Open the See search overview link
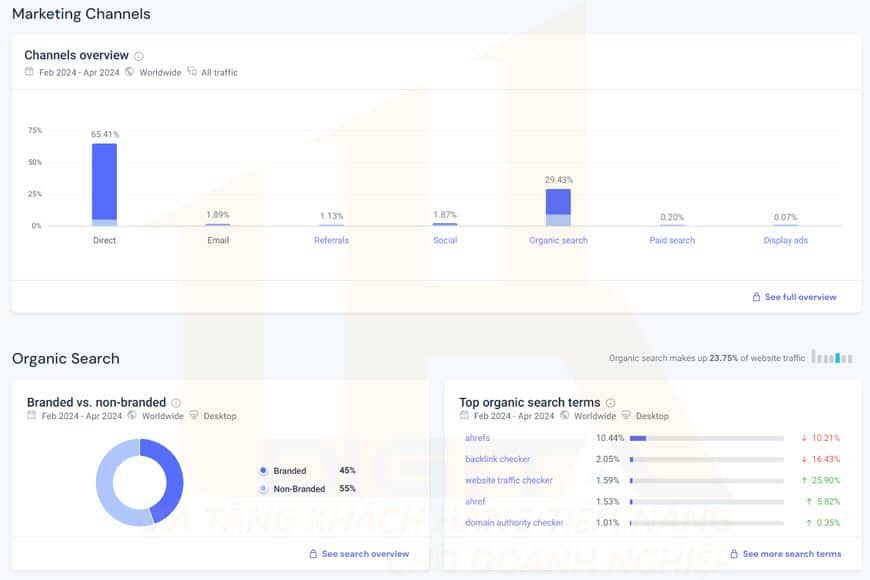 click(365, 554)
